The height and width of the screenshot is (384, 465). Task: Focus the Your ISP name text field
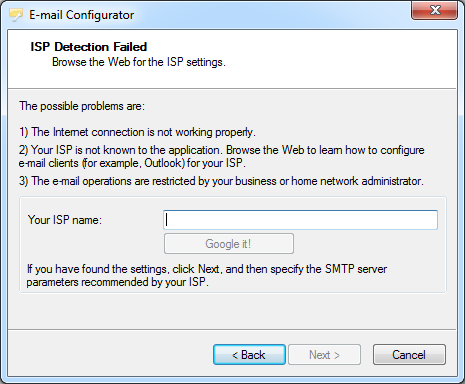click(x=300, y=220)
